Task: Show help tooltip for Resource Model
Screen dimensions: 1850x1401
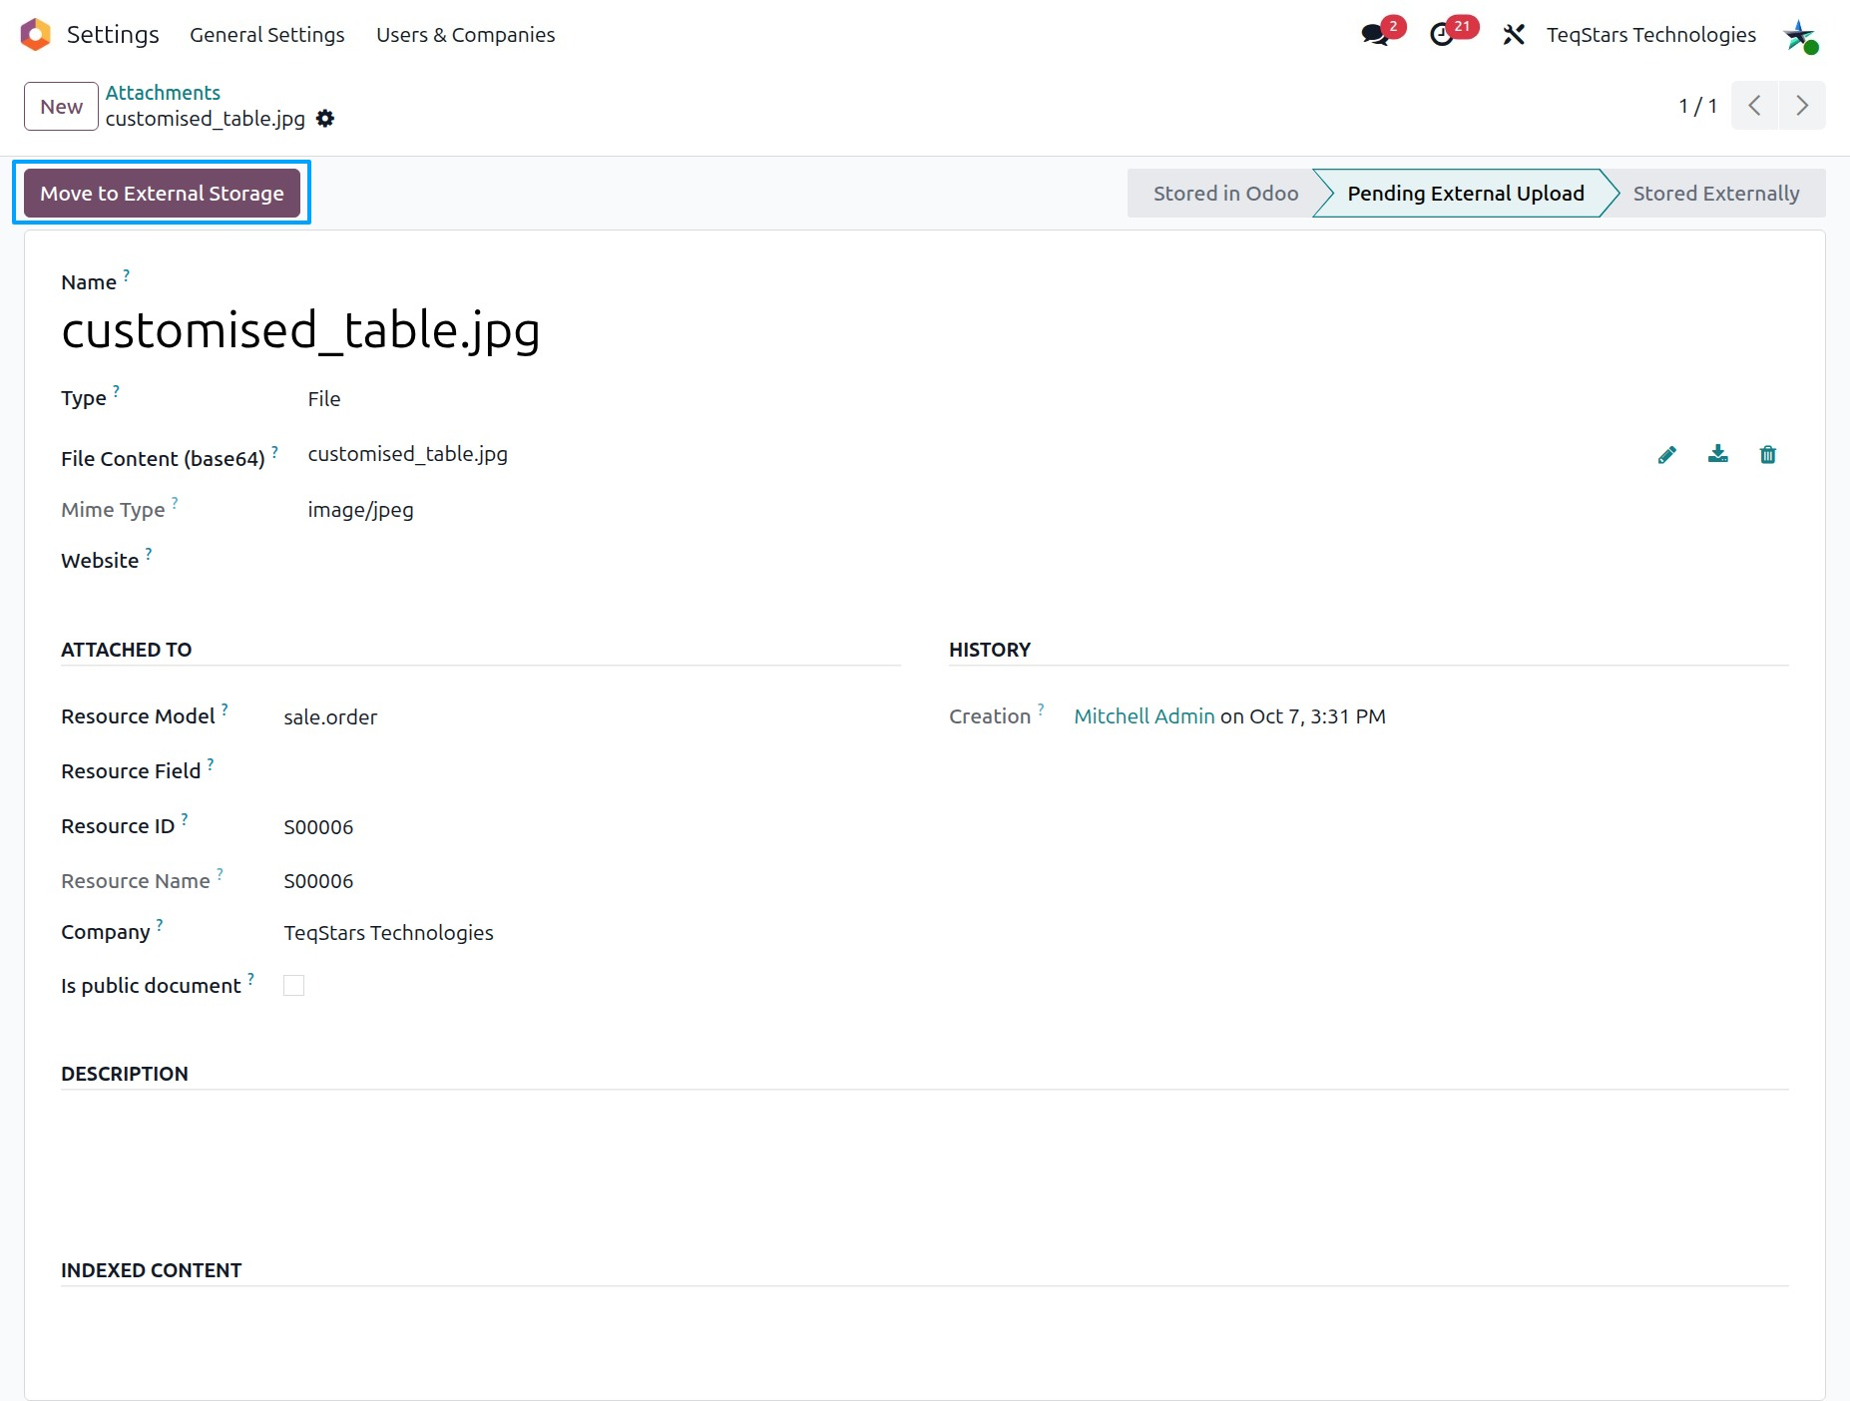Action: (x=224, y=709)
